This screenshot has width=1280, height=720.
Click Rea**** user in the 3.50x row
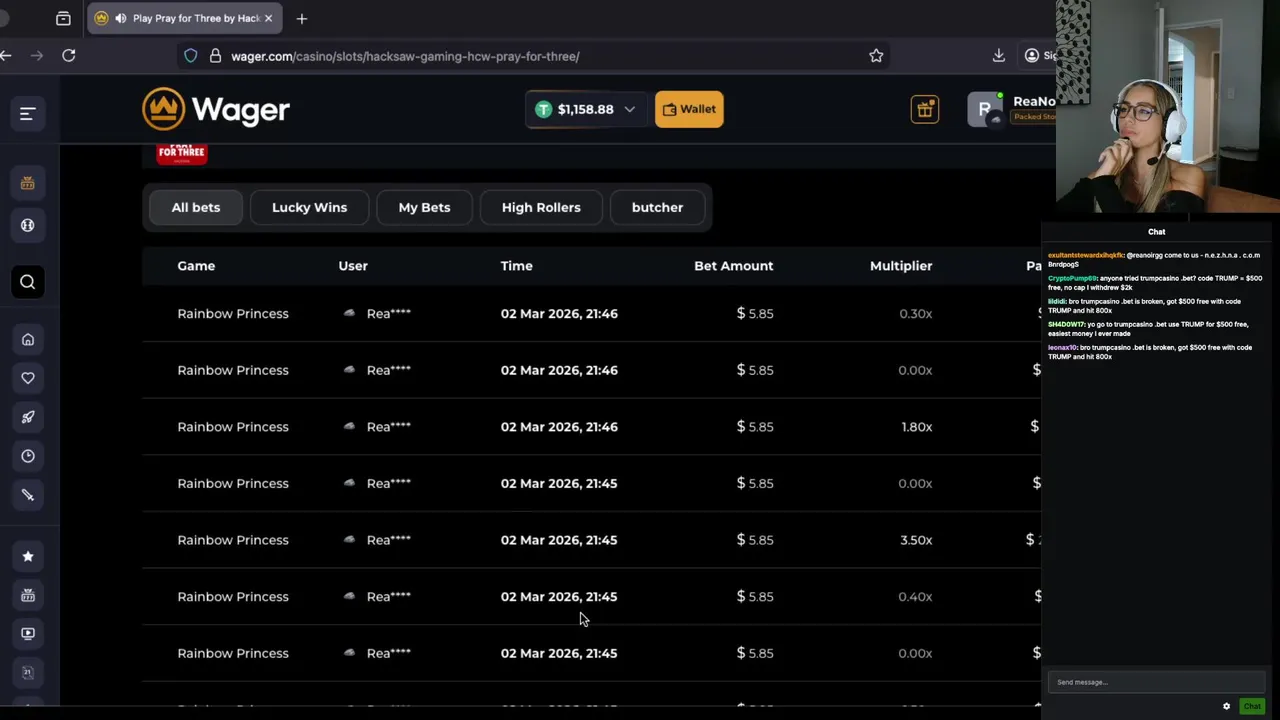coord(388,540)
